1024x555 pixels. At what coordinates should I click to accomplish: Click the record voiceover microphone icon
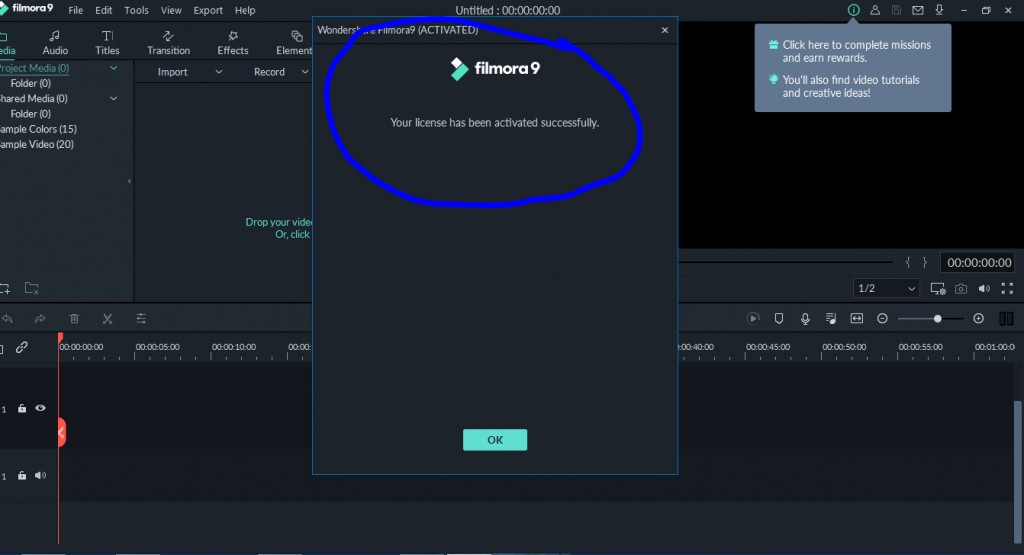coord(805,319)
